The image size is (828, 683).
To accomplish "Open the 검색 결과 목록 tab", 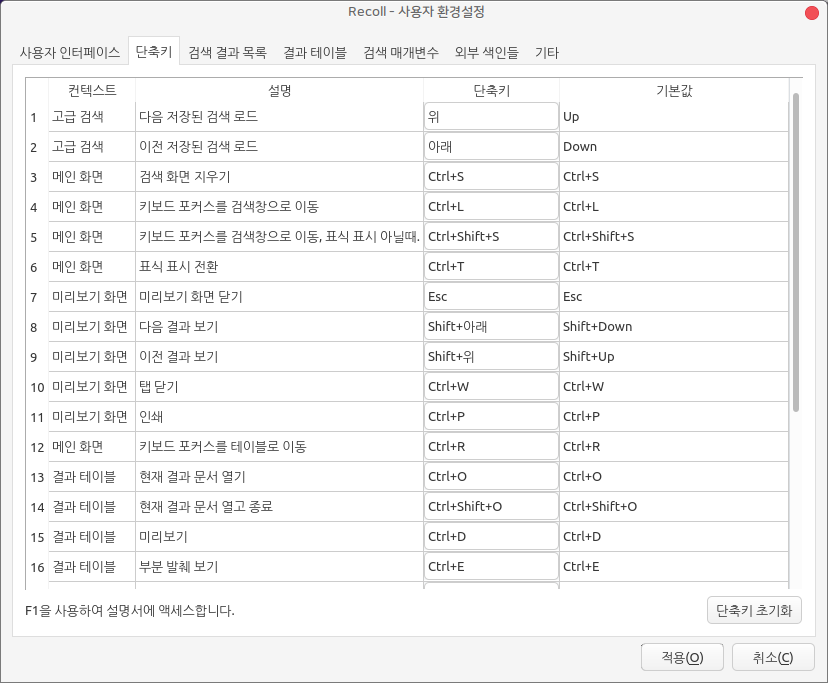I will [227, 52].
